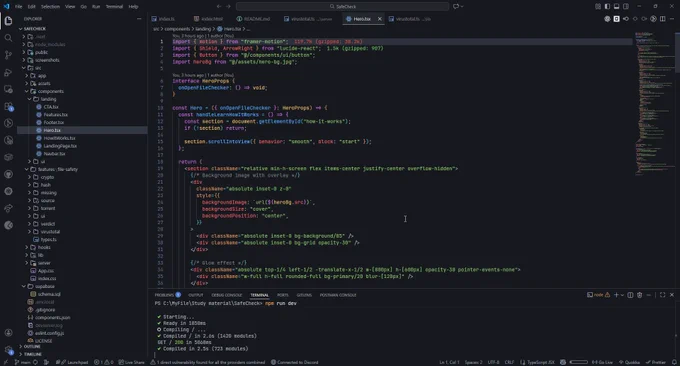Toggle Prettier in the status bar

coord(656,362)
